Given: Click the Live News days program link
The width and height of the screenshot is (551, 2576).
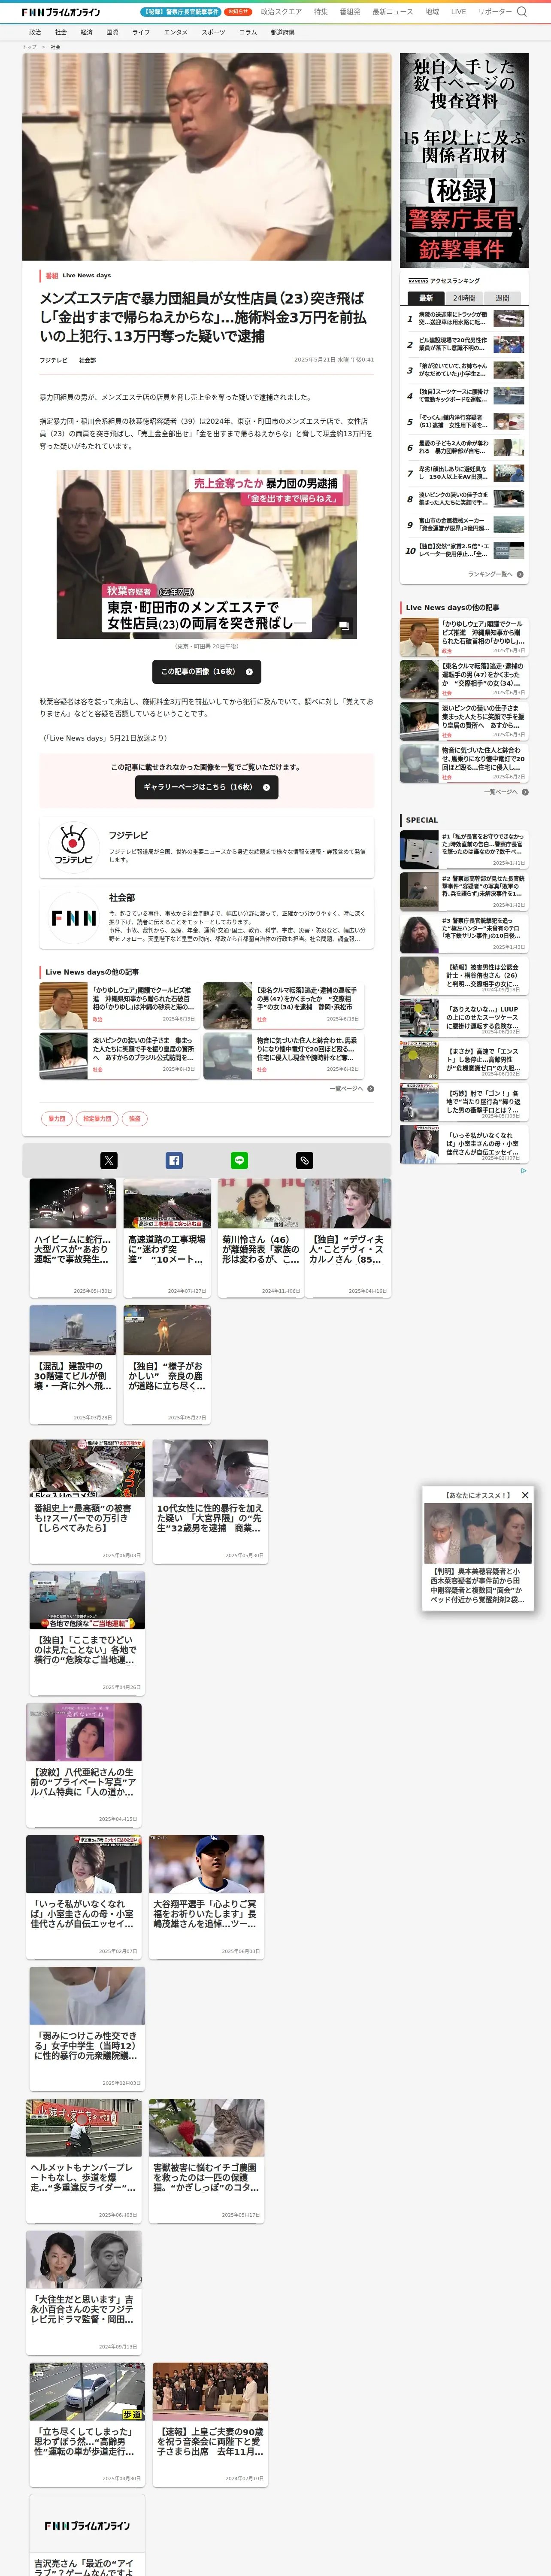Looking at the screenshot, I should [x=87, y=275].
